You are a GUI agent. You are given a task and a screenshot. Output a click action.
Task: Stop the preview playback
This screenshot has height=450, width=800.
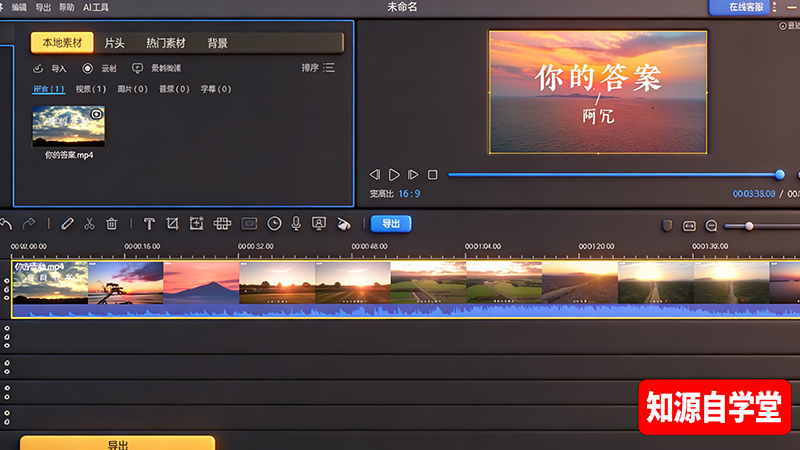click(x=433, y=174)
